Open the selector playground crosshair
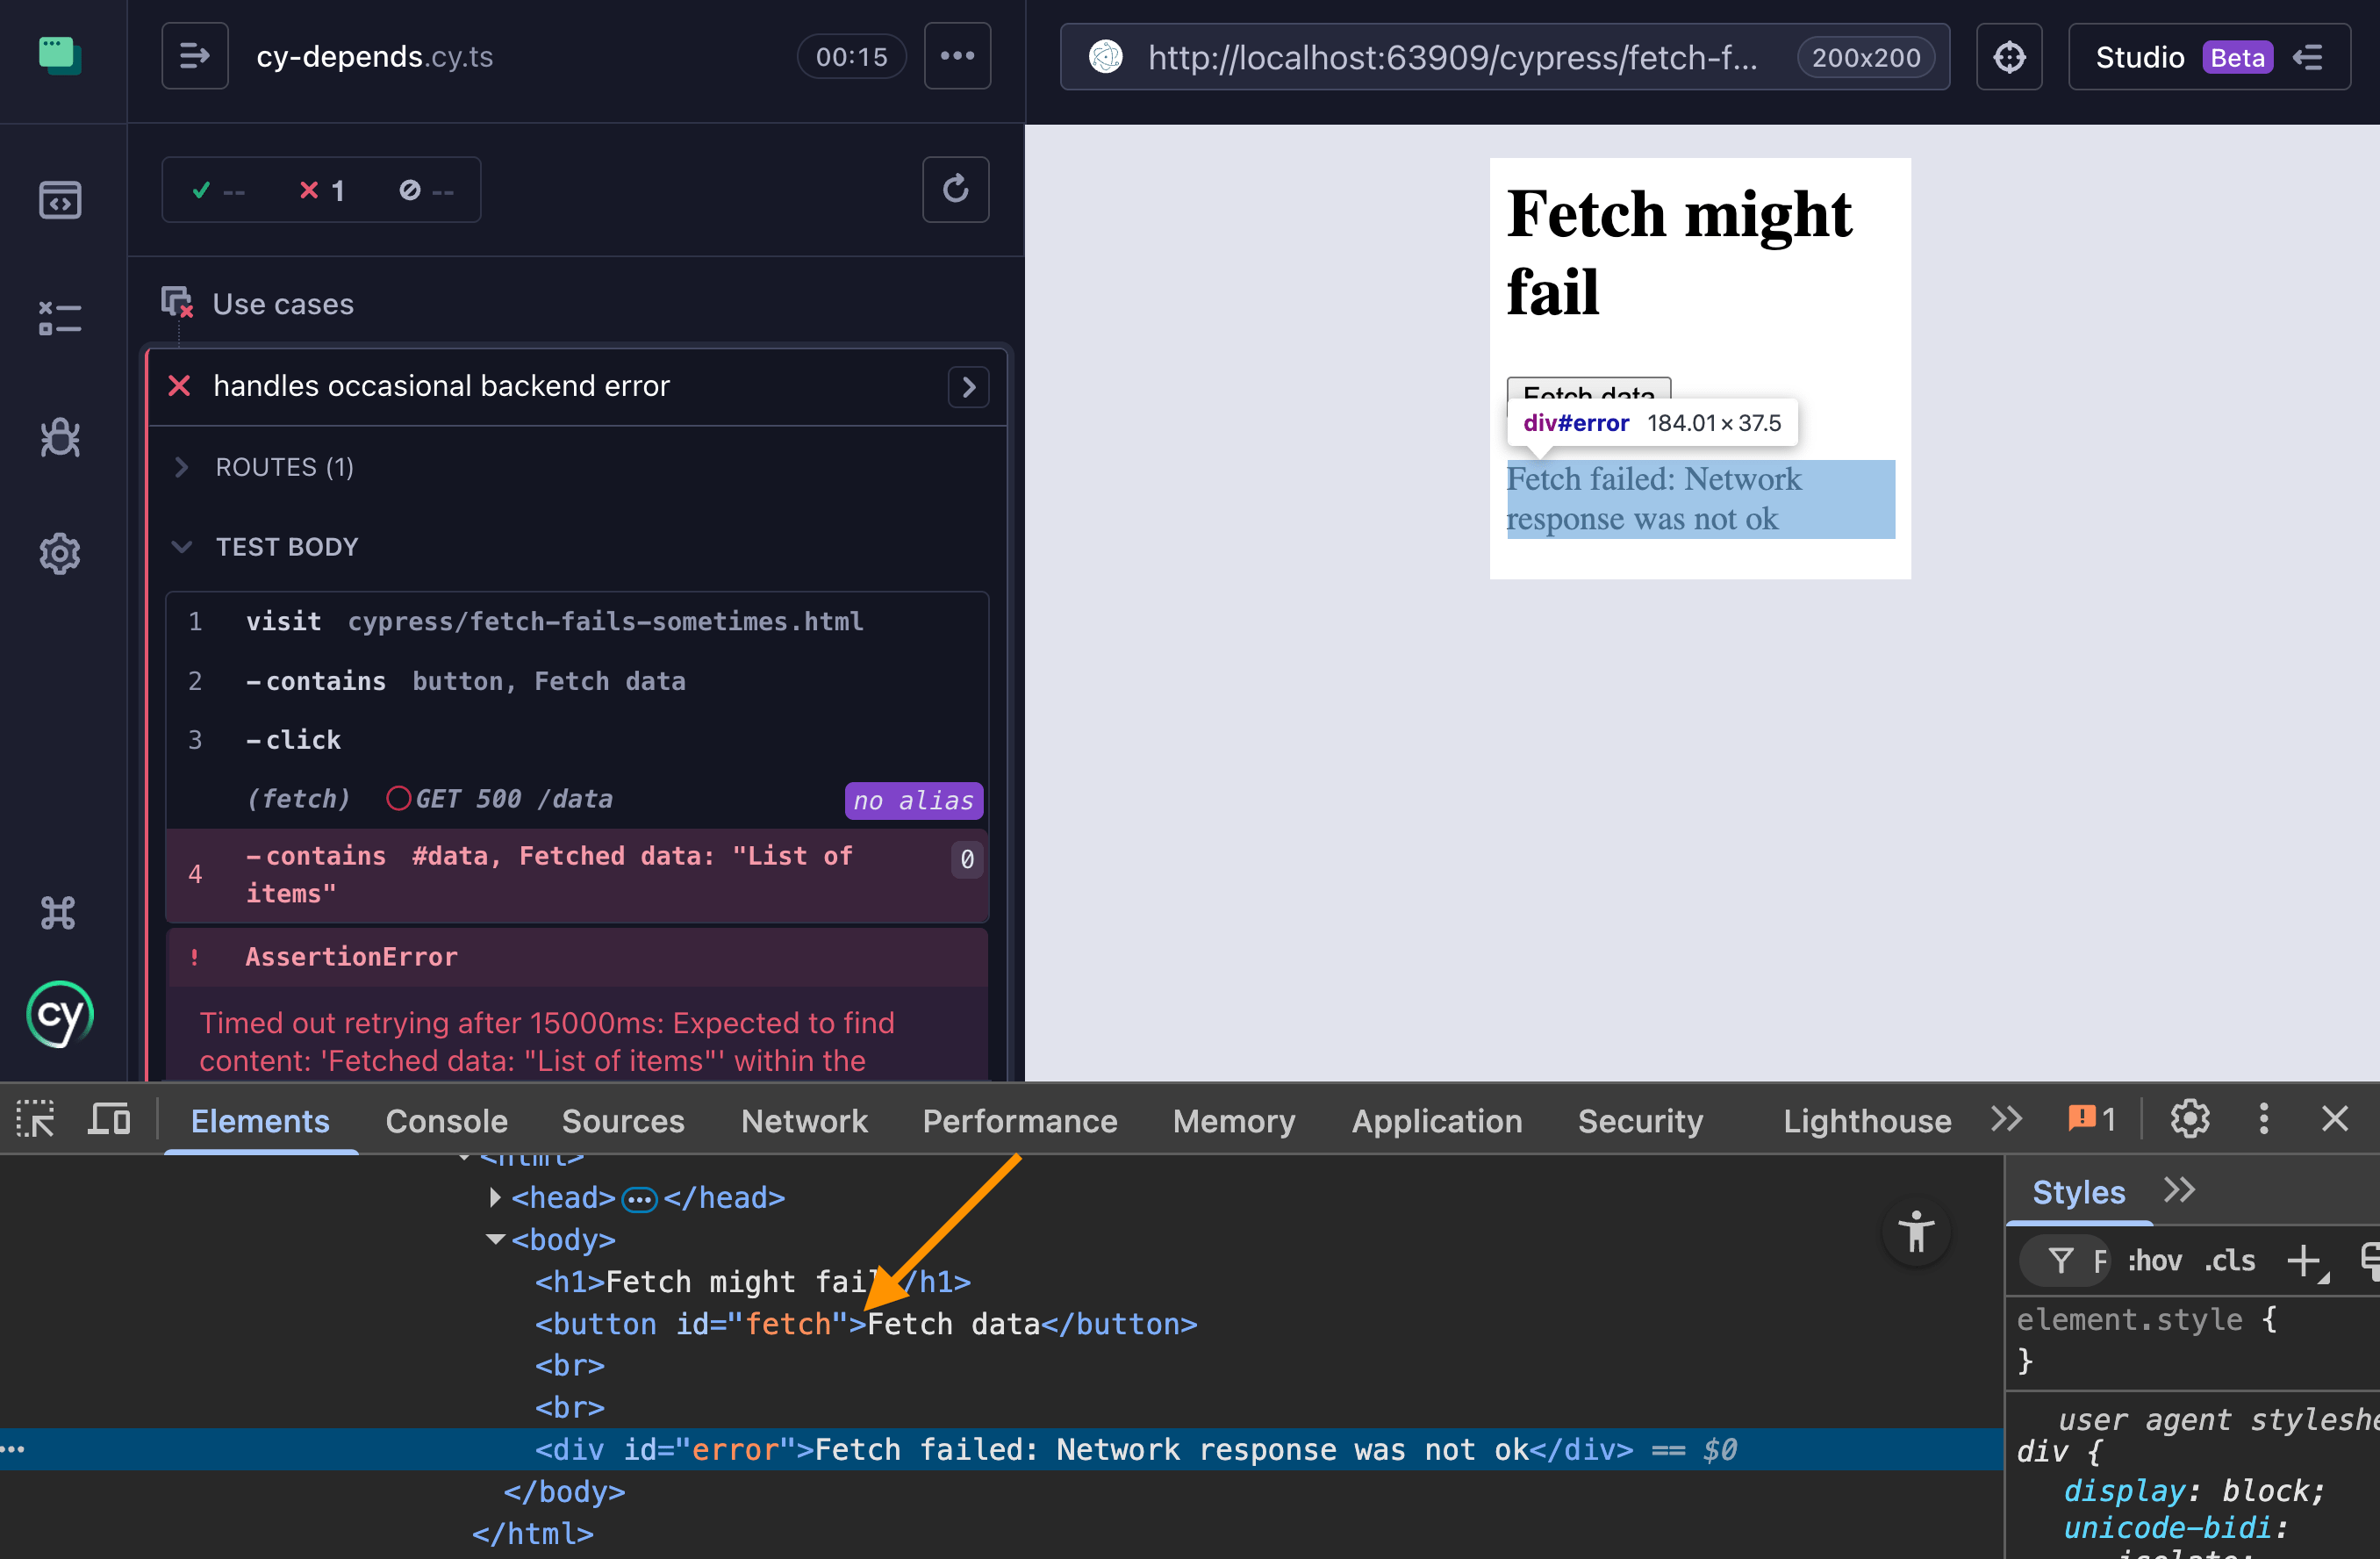2380x1559 pixels. point(2009,57)
